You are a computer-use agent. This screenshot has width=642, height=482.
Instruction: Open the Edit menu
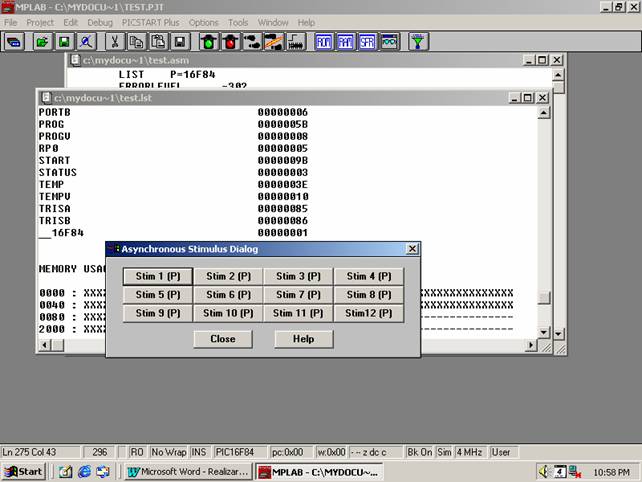pyautogui.click(x=70, y=23)
